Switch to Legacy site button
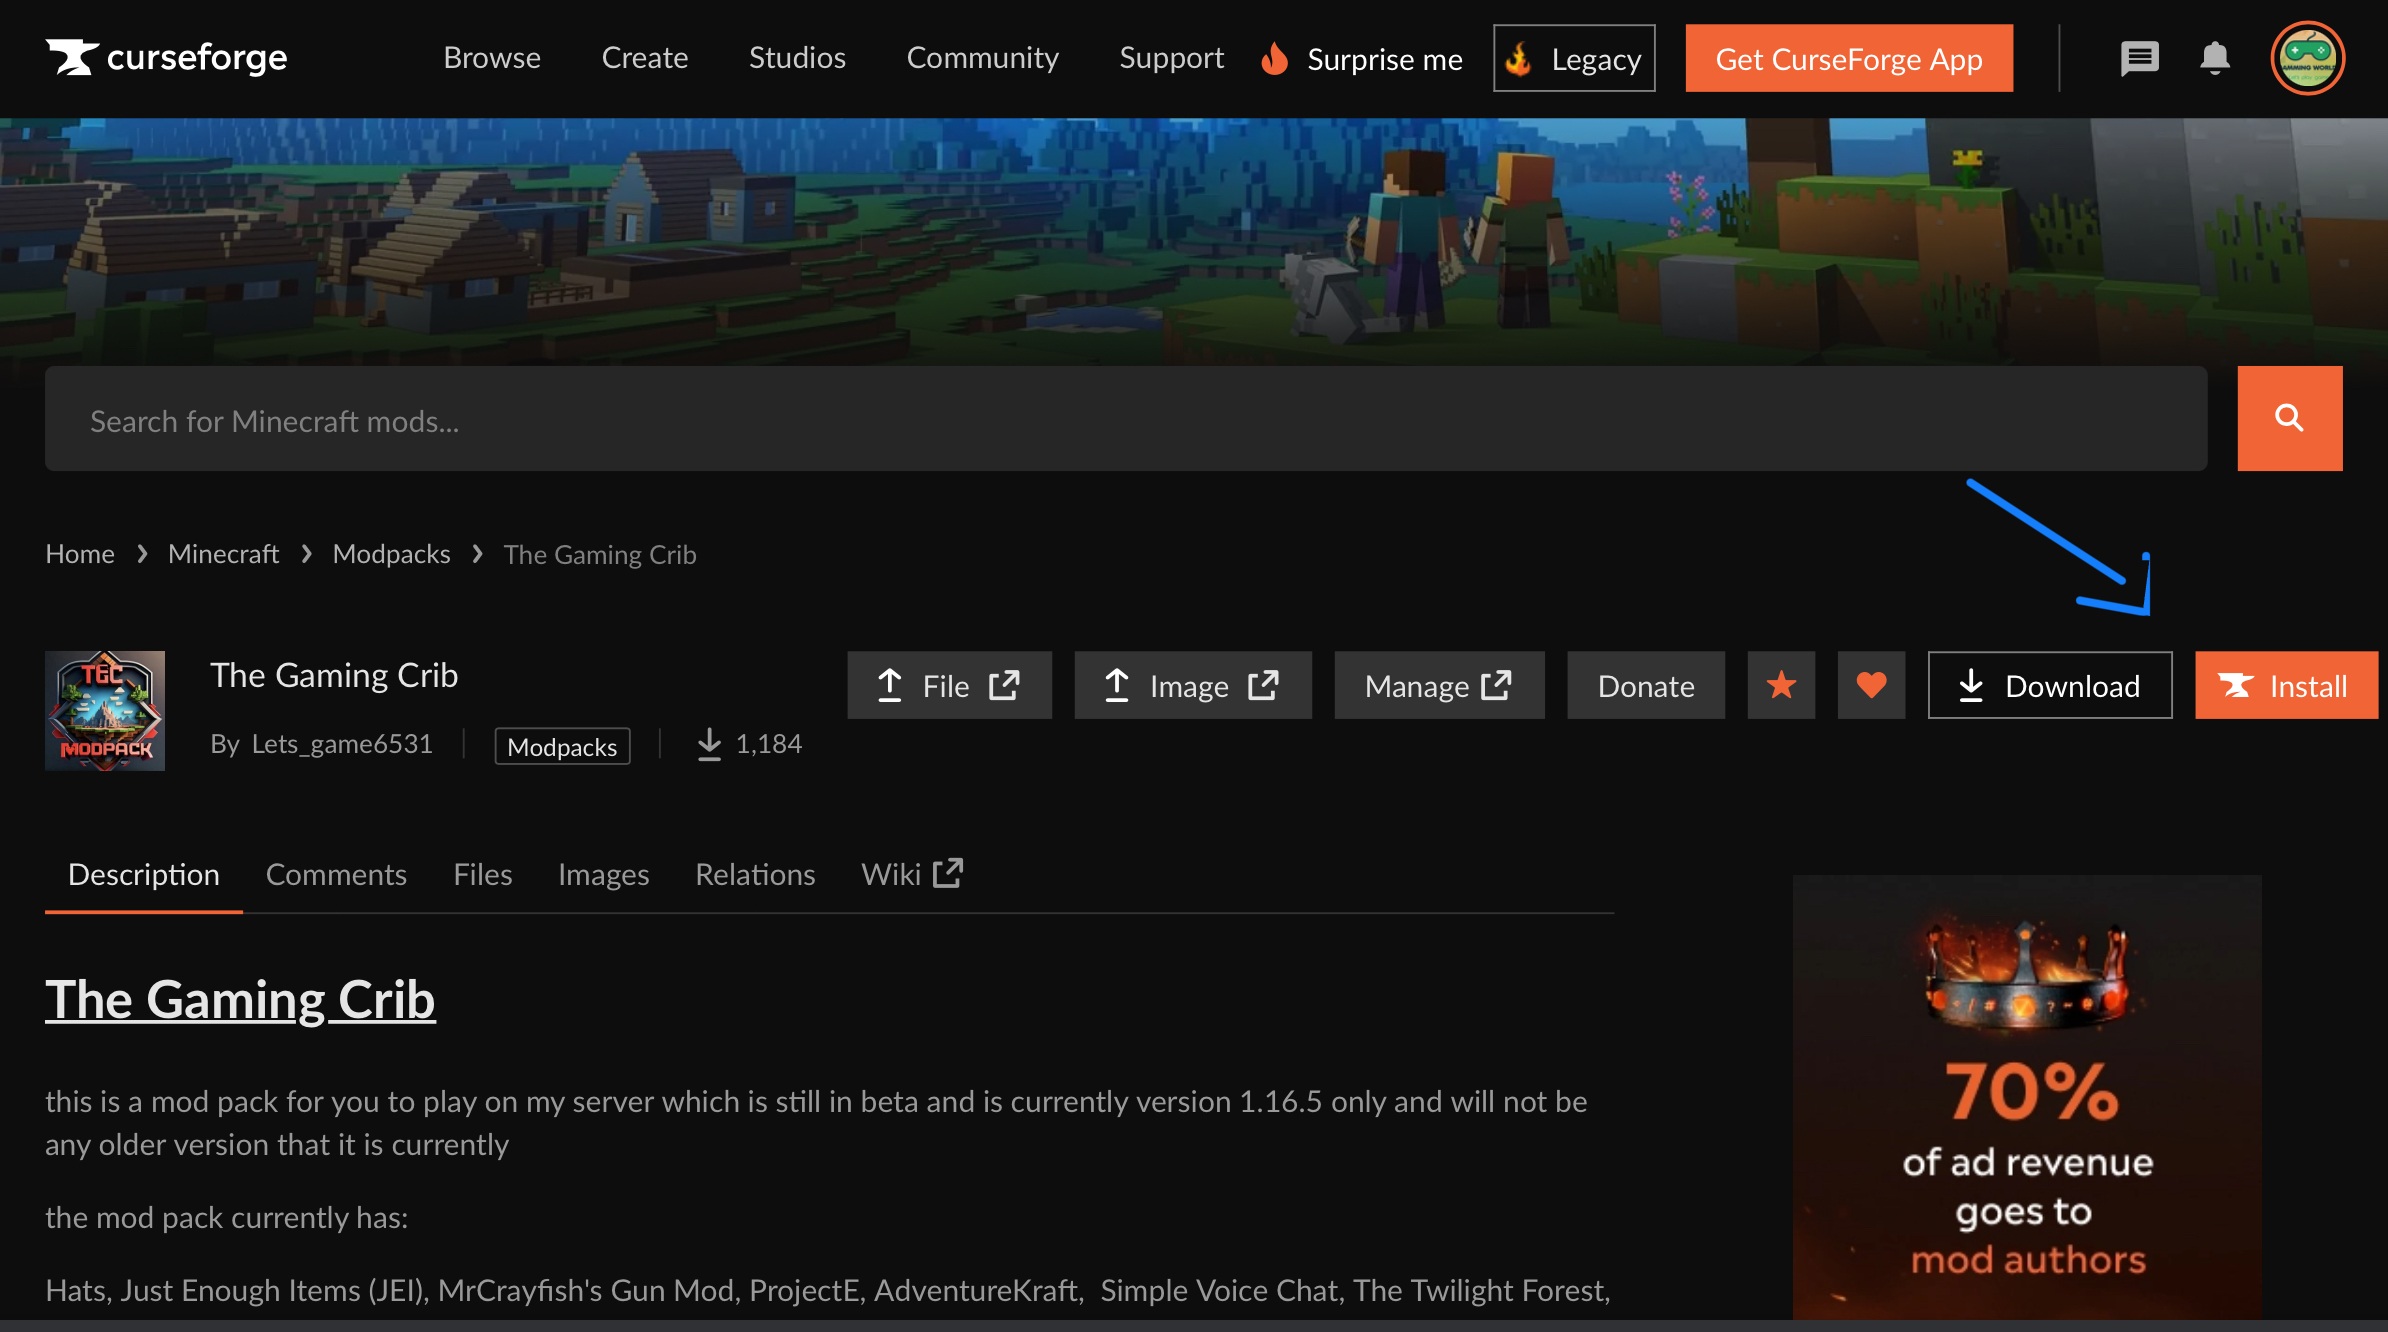2388x1332 pixels. pos(1574,59)
